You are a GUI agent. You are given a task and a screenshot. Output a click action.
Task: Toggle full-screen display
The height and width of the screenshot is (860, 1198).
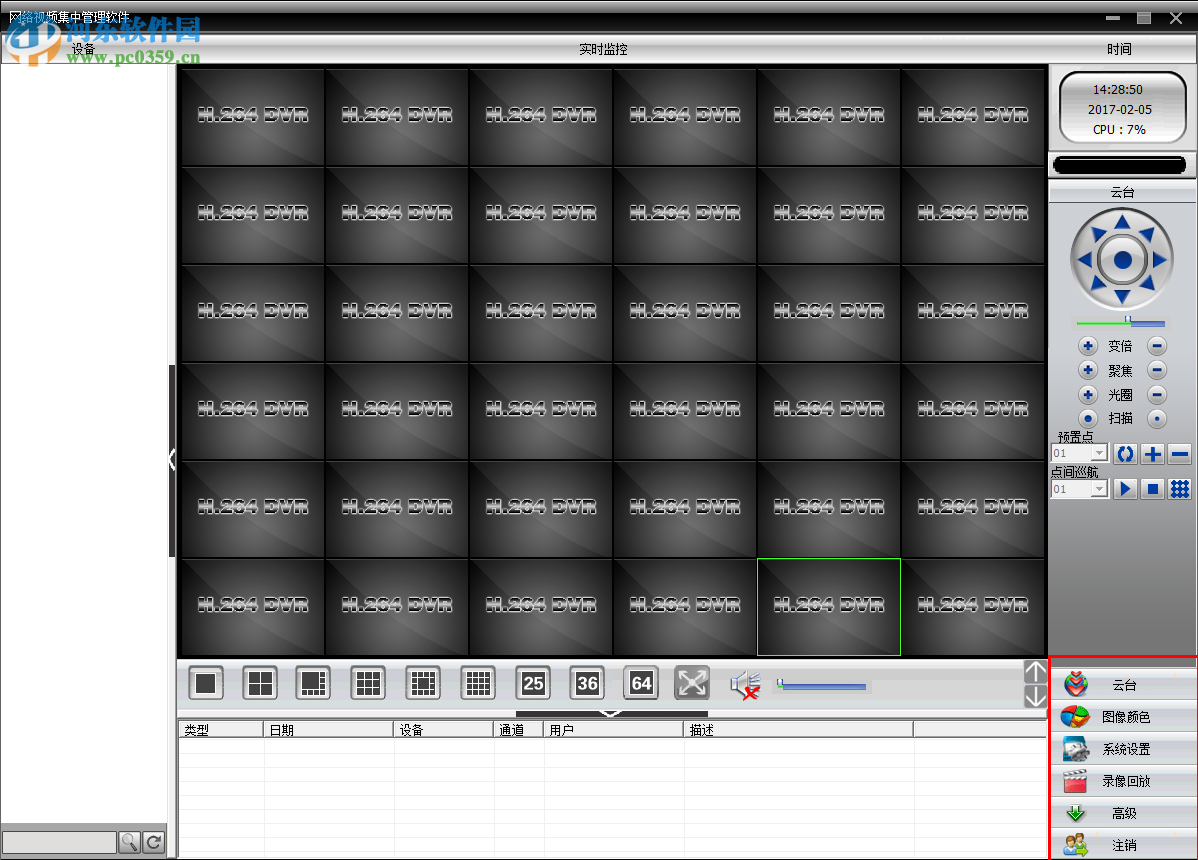[x=692, y=683]
